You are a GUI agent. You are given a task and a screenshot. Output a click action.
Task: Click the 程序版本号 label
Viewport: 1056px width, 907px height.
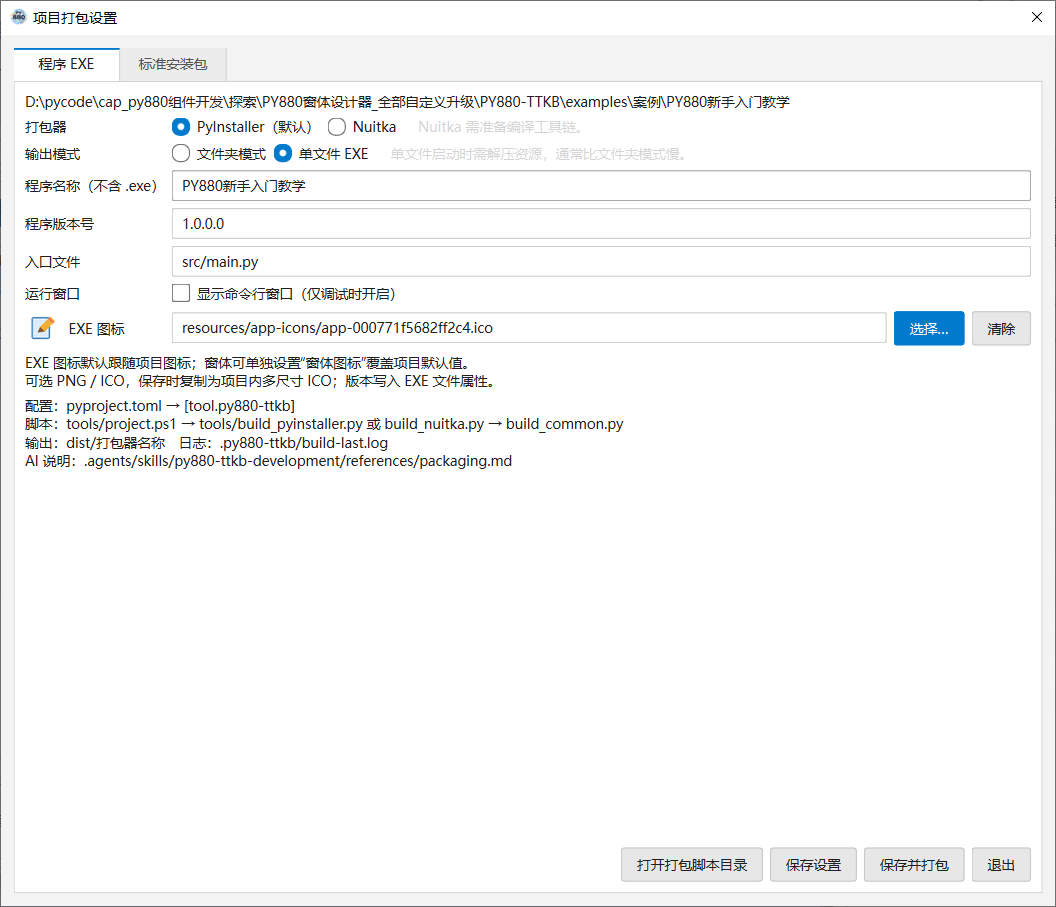click(59, 224)
